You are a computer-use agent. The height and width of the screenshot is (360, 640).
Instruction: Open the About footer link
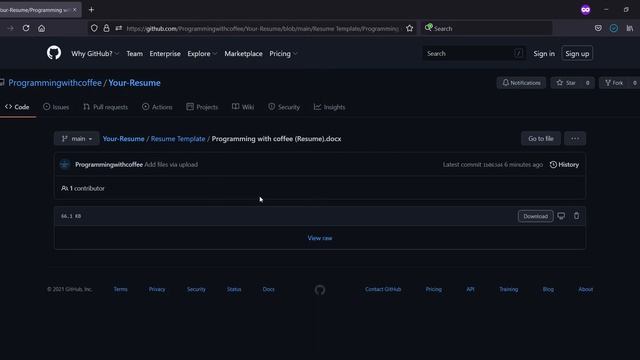pyautogui.click(x=585, y=289)
